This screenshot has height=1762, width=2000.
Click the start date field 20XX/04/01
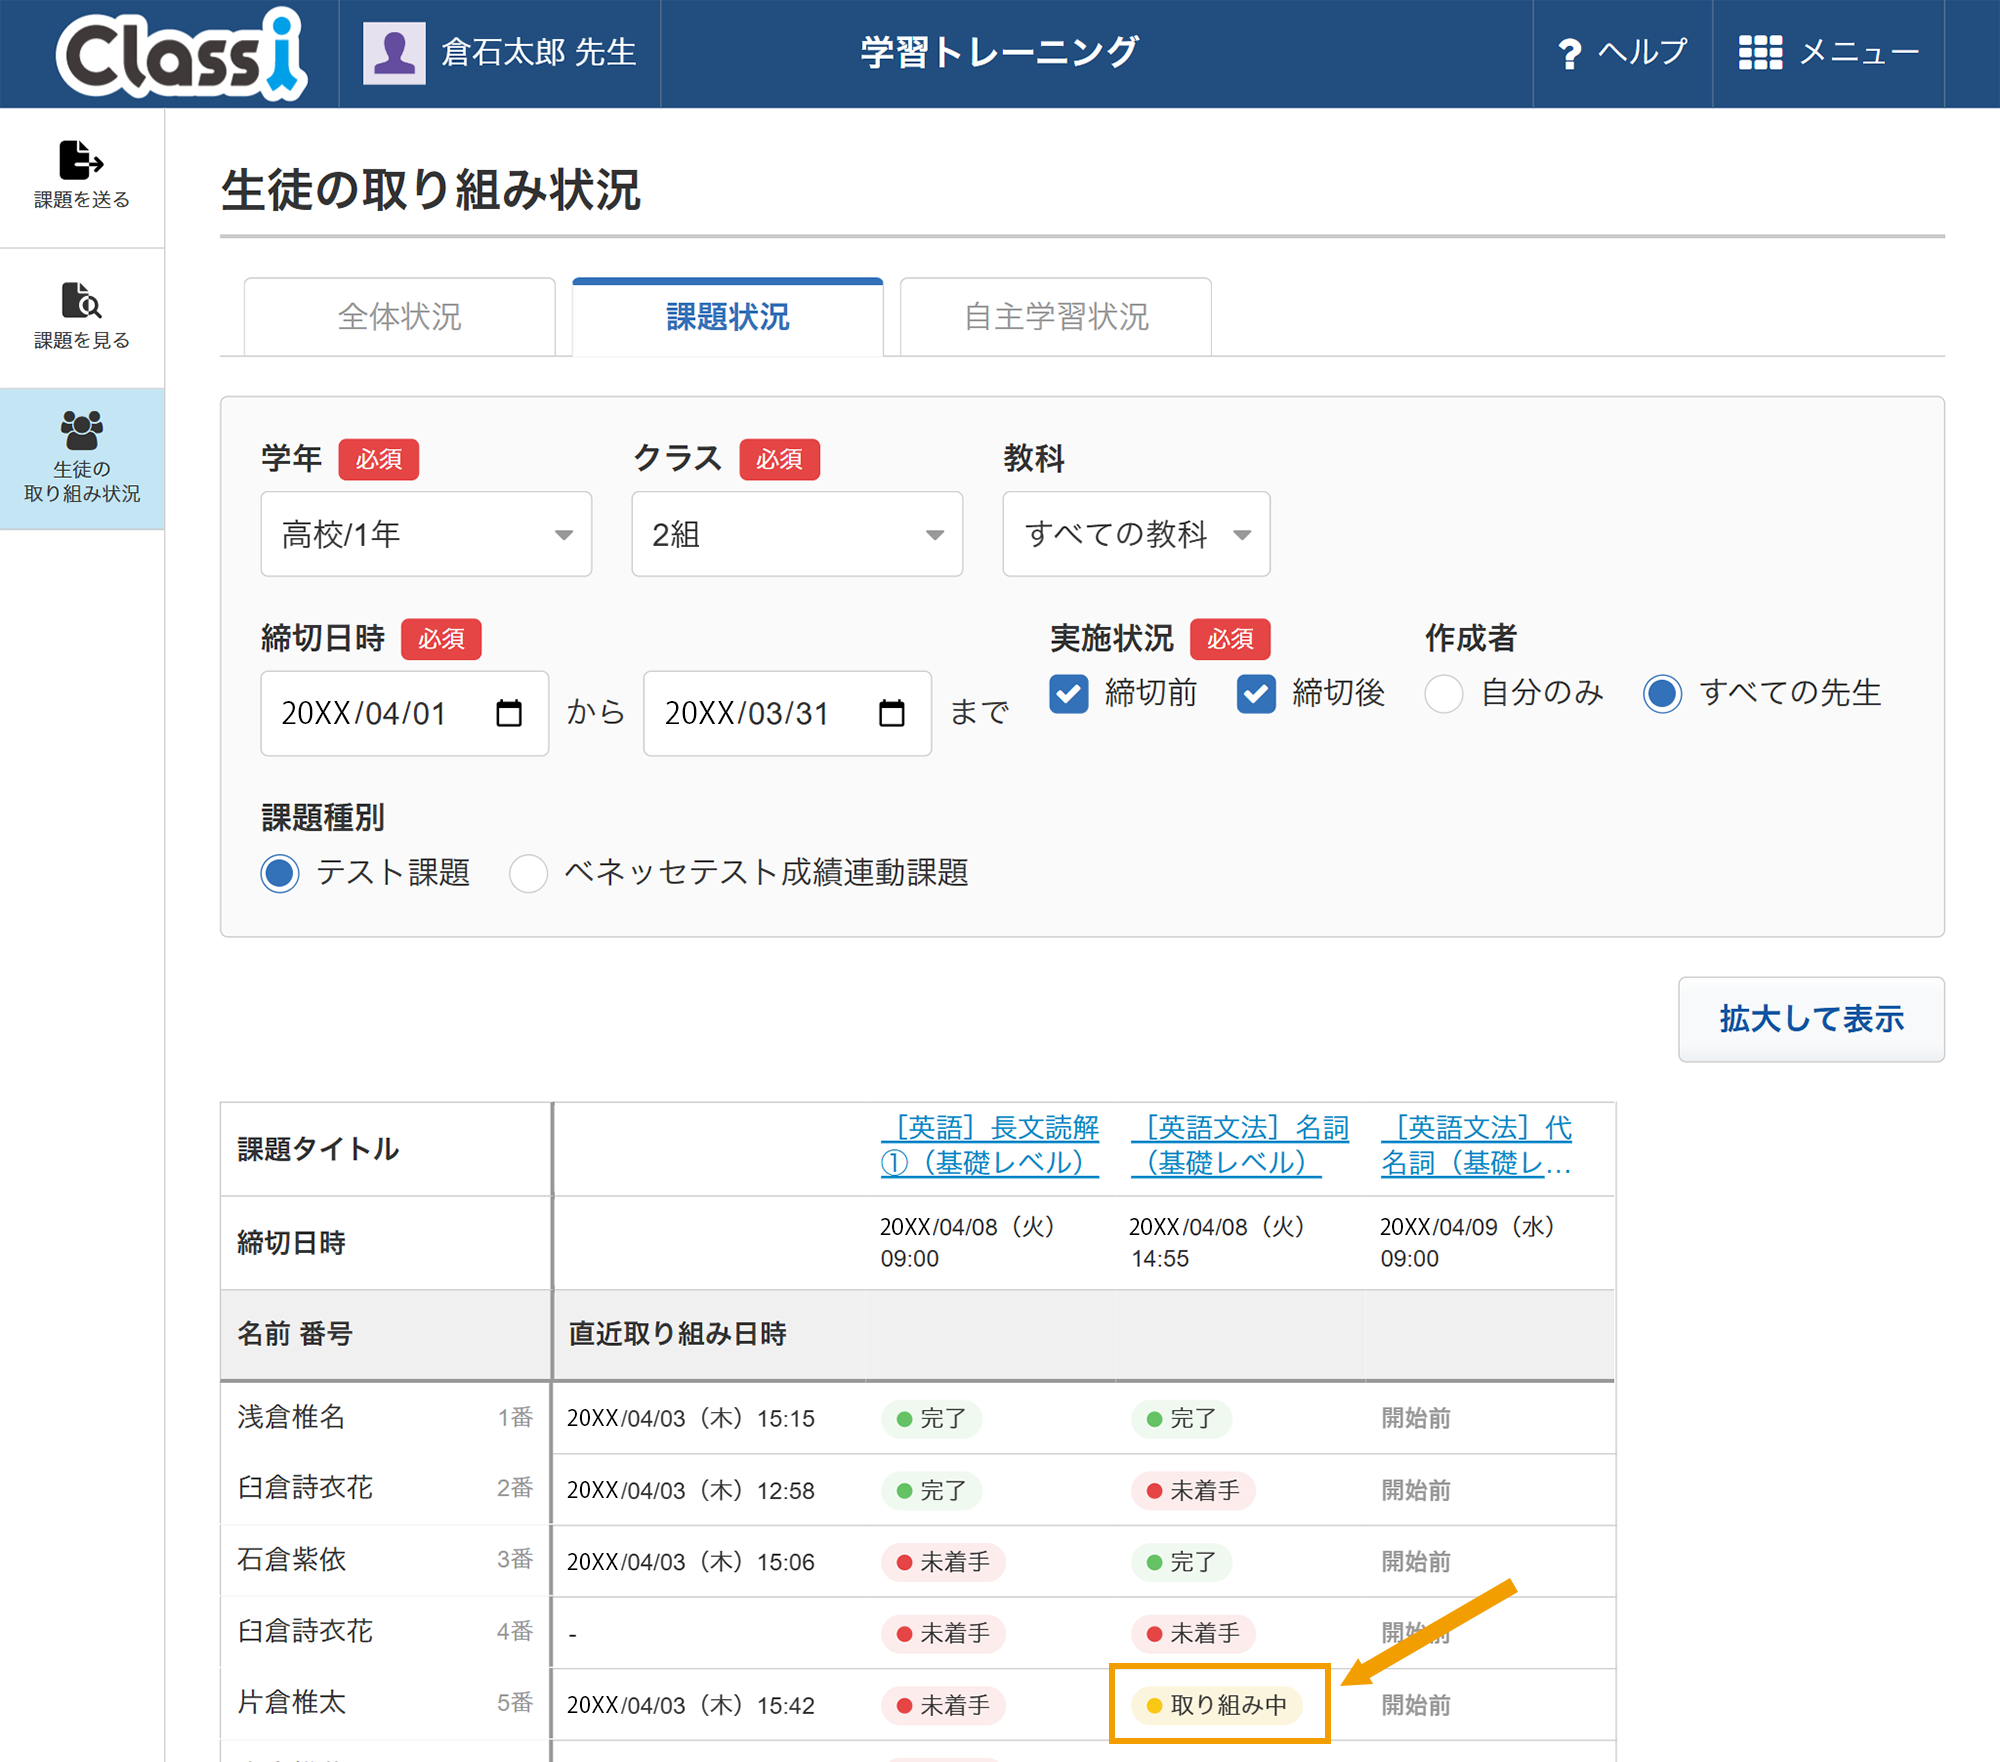[404, 713]
